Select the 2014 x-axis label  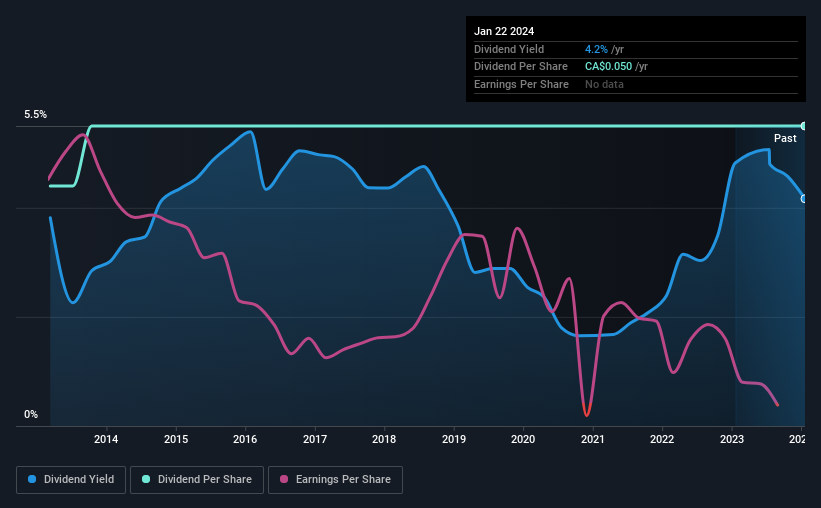coord(106,439)
